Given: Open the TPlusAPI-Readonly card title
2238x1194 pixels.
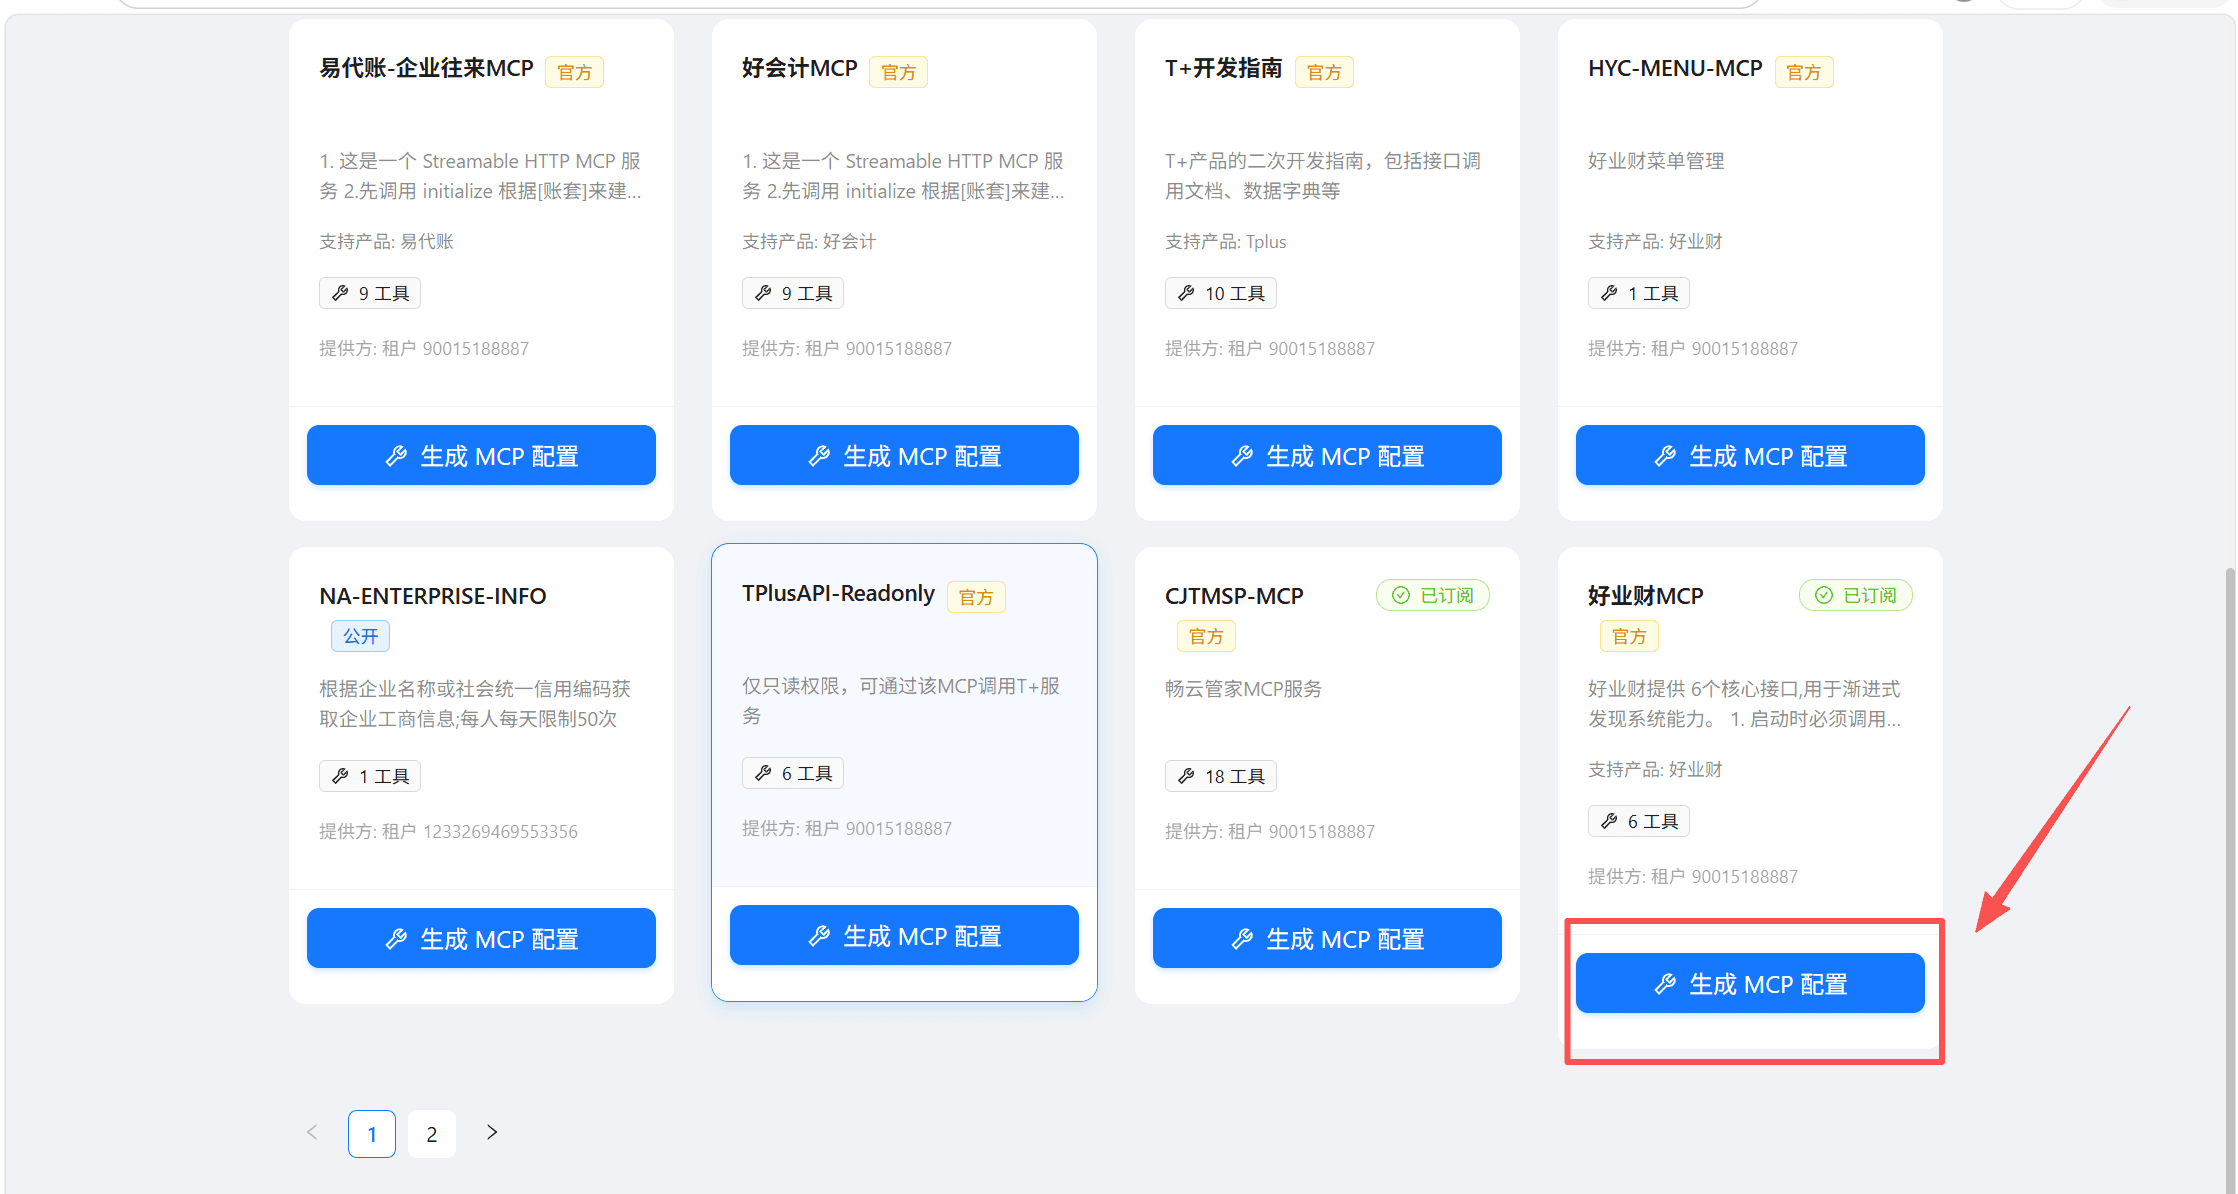Looking at the screenshot, I should [838, 593].
